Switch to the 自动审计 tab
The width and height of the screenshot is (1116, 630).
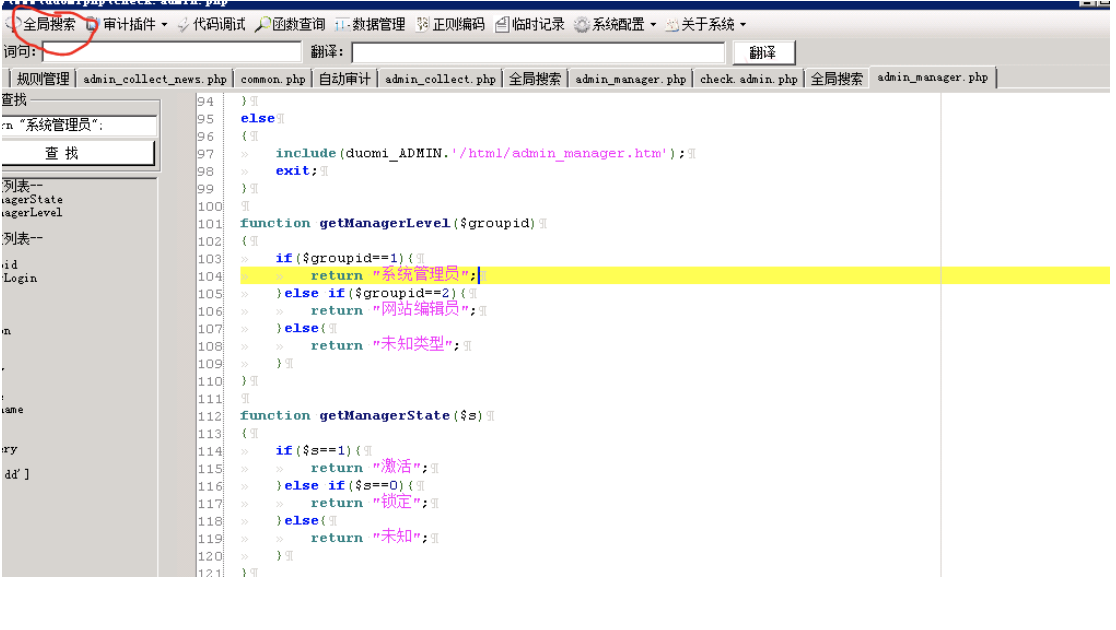(344, 79)
